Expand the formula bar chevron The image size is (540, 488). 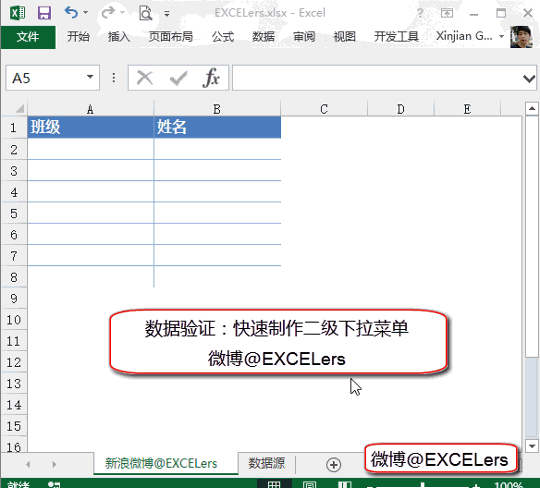pyautogui.click(x=529, y=79)
